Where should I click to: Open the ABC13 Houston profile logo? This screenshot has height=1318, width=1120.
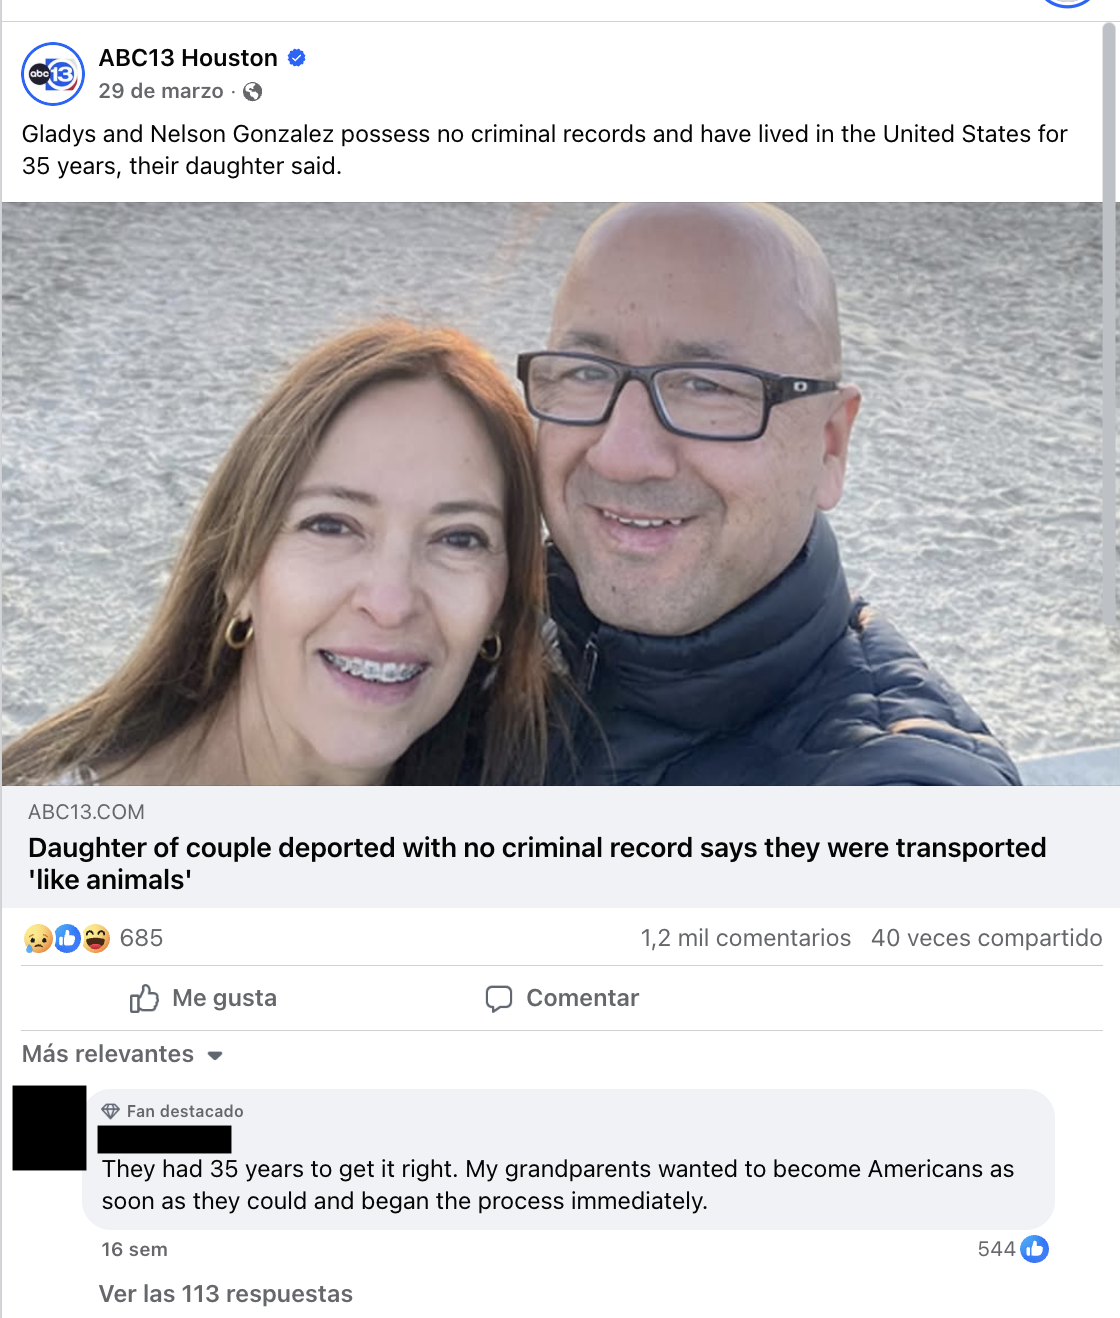(x=53, y=74)
